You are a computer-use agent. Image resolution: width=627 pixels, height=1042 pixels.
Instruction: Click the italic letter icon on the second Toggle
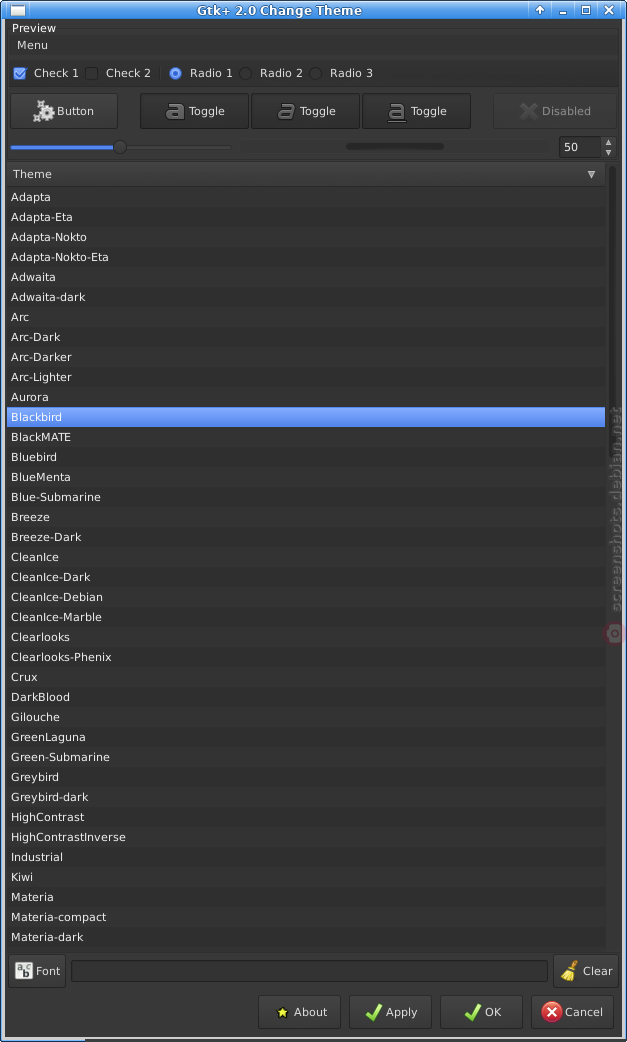tap(286, 111)
